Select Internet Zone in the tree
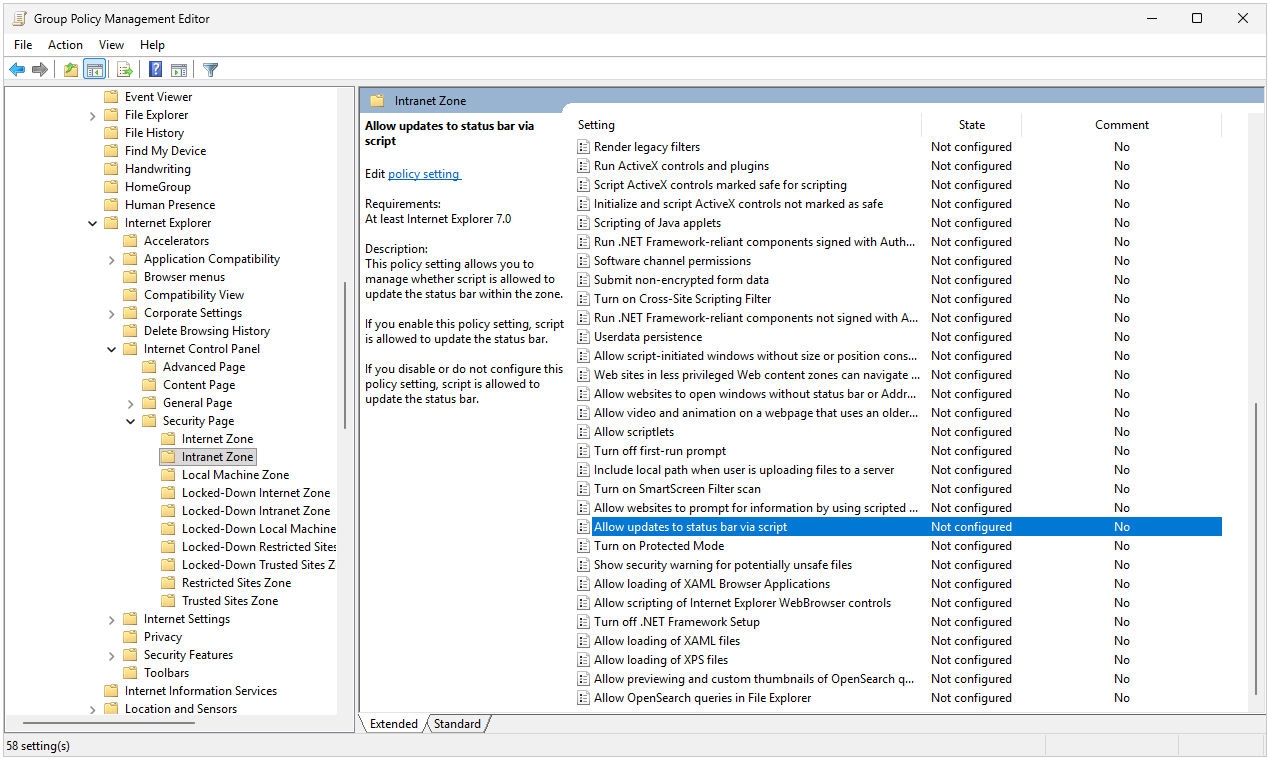Viewport: 1268px width, 759px height. coord(217,439)
